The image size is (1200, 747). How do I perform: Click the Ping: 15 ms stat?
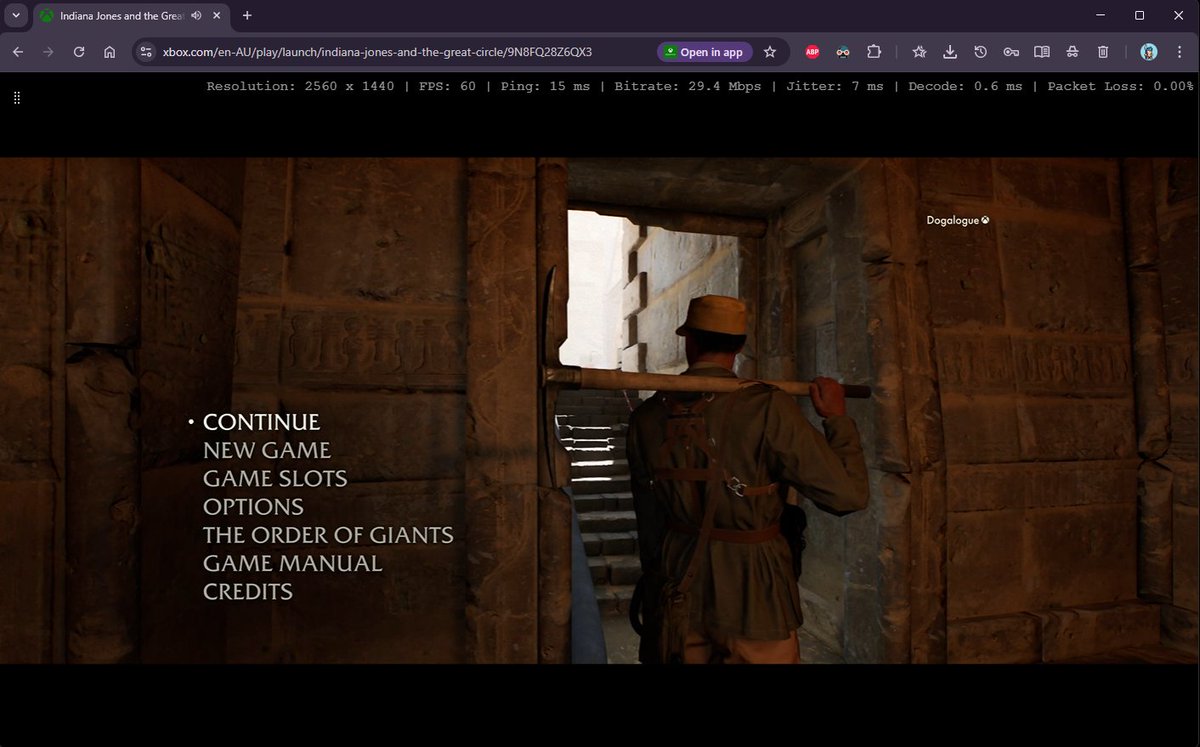pyautogui.click(x=541, y=86)
